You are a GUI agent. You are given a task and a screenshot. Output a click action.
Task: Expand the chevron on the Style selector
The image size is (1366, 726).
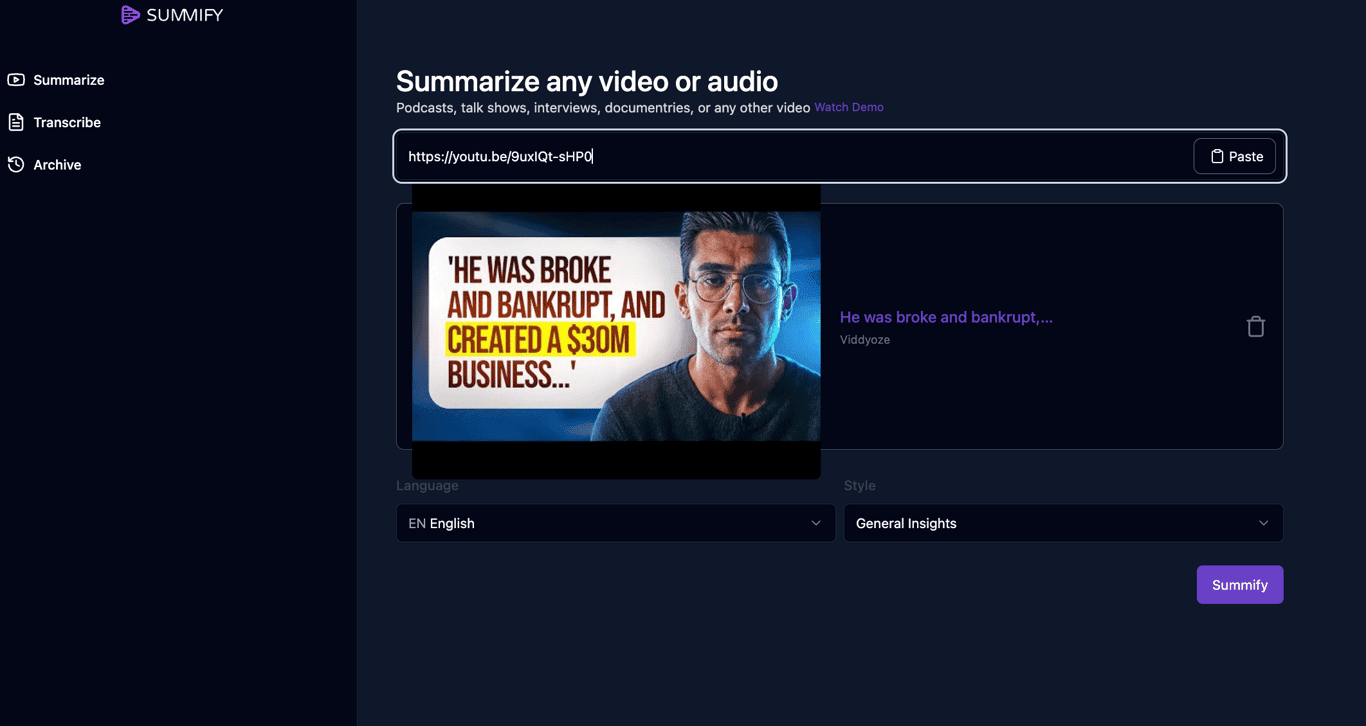(1264, 523)
